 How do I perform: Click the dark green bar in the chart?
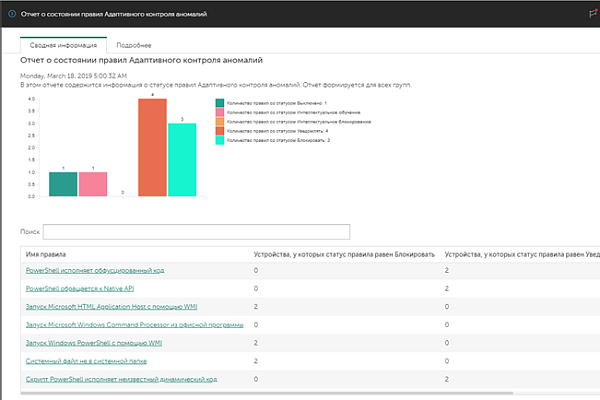point(63,184)
